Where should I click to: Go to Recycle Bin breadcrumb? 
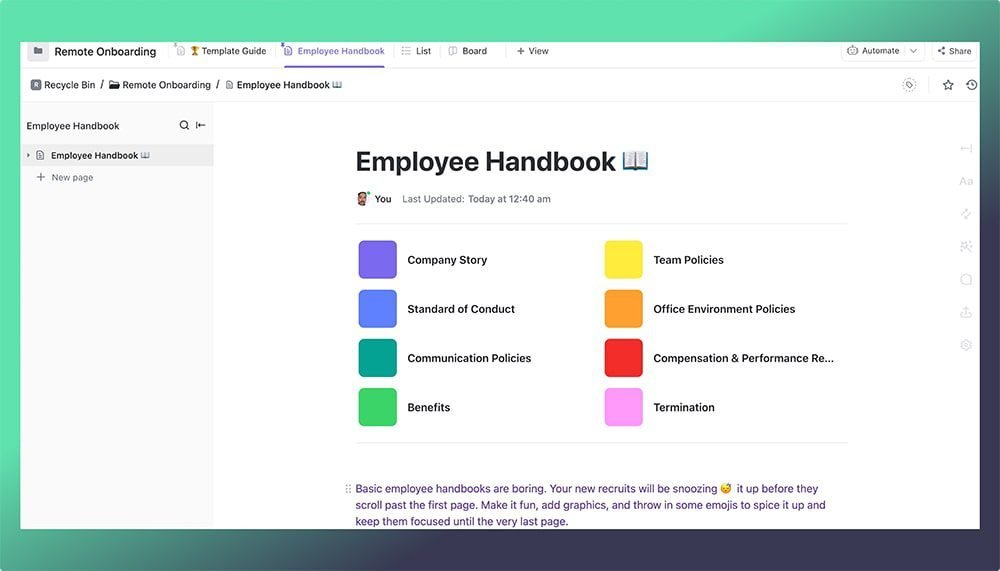[x=63, y=85]
